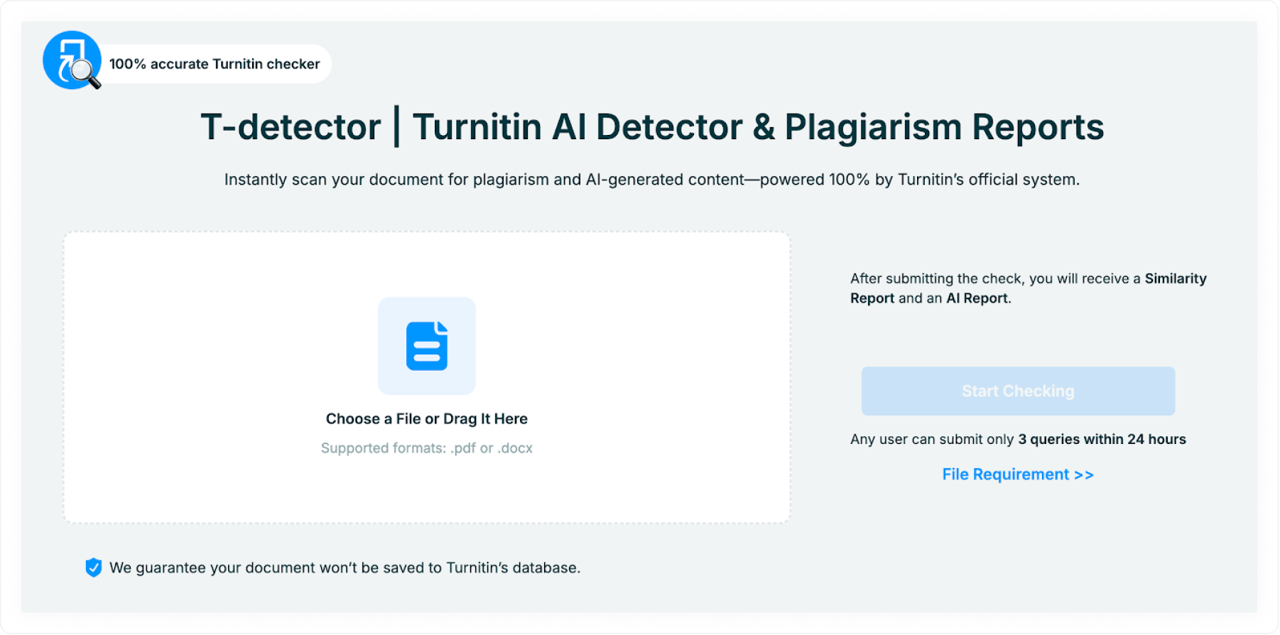
Task: Click the '100% accurate Turnitin checker' badge
Action: click(x=215, y=63)
